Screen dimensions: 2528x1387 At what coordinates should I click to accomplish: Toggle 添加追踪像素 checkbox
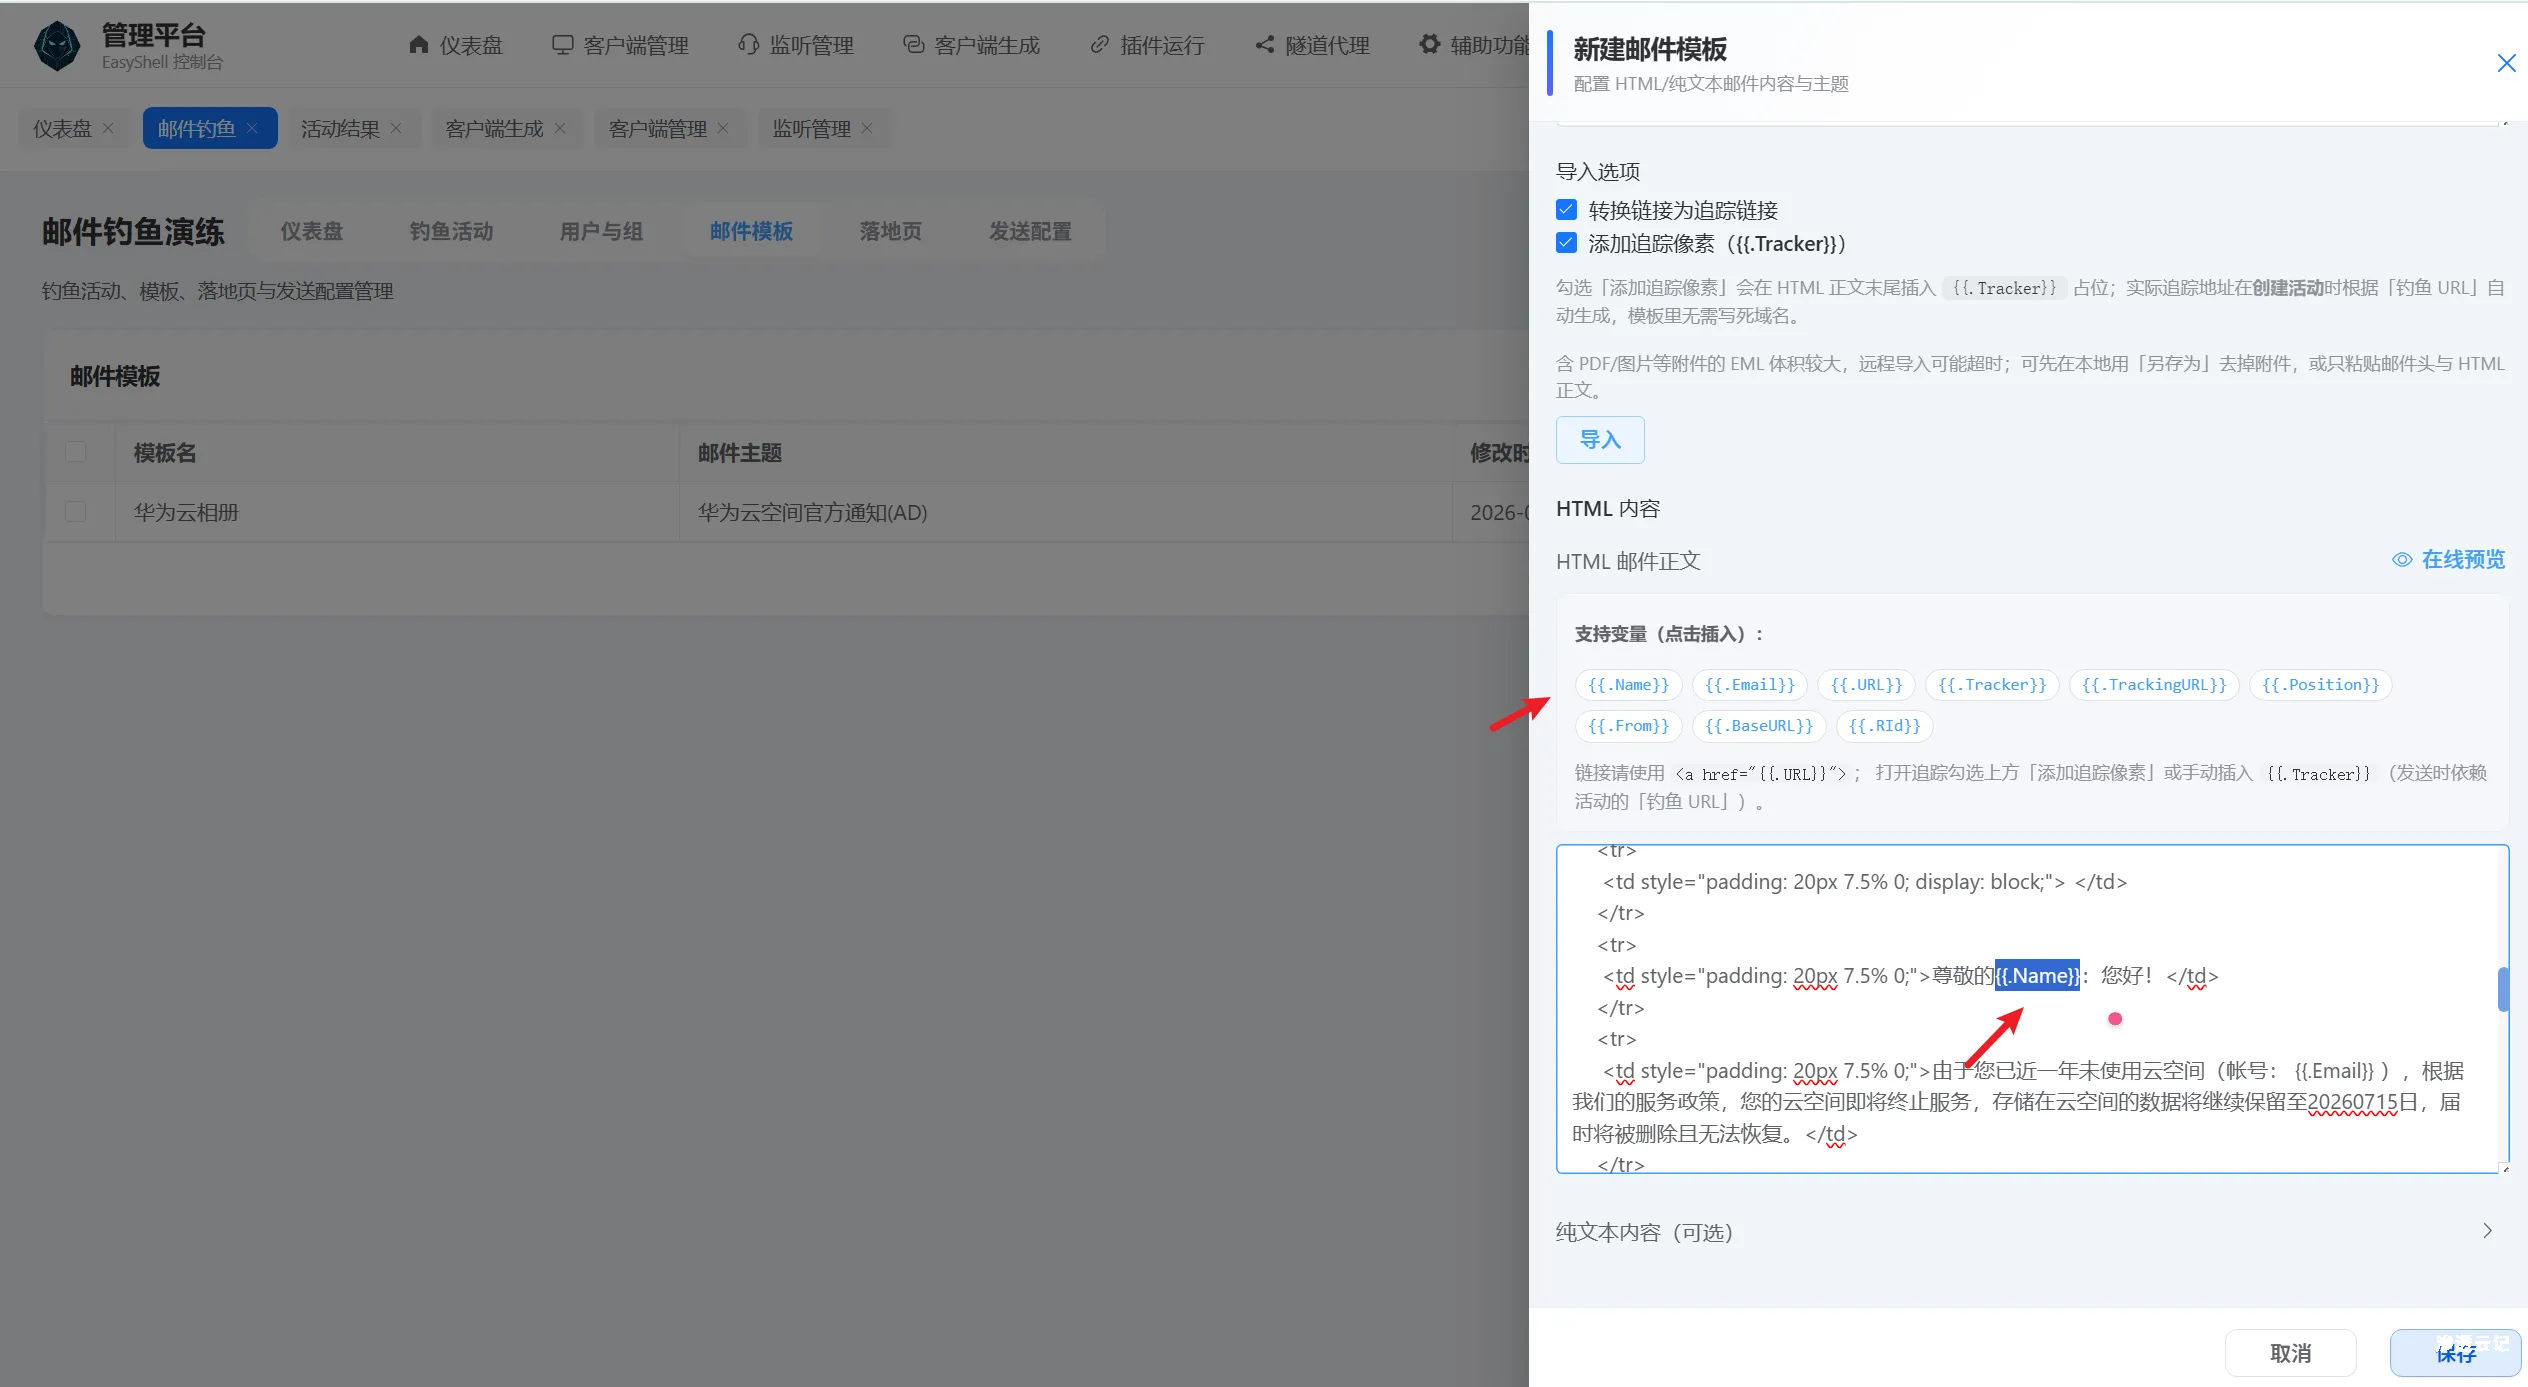click(x=1567, y=243)
